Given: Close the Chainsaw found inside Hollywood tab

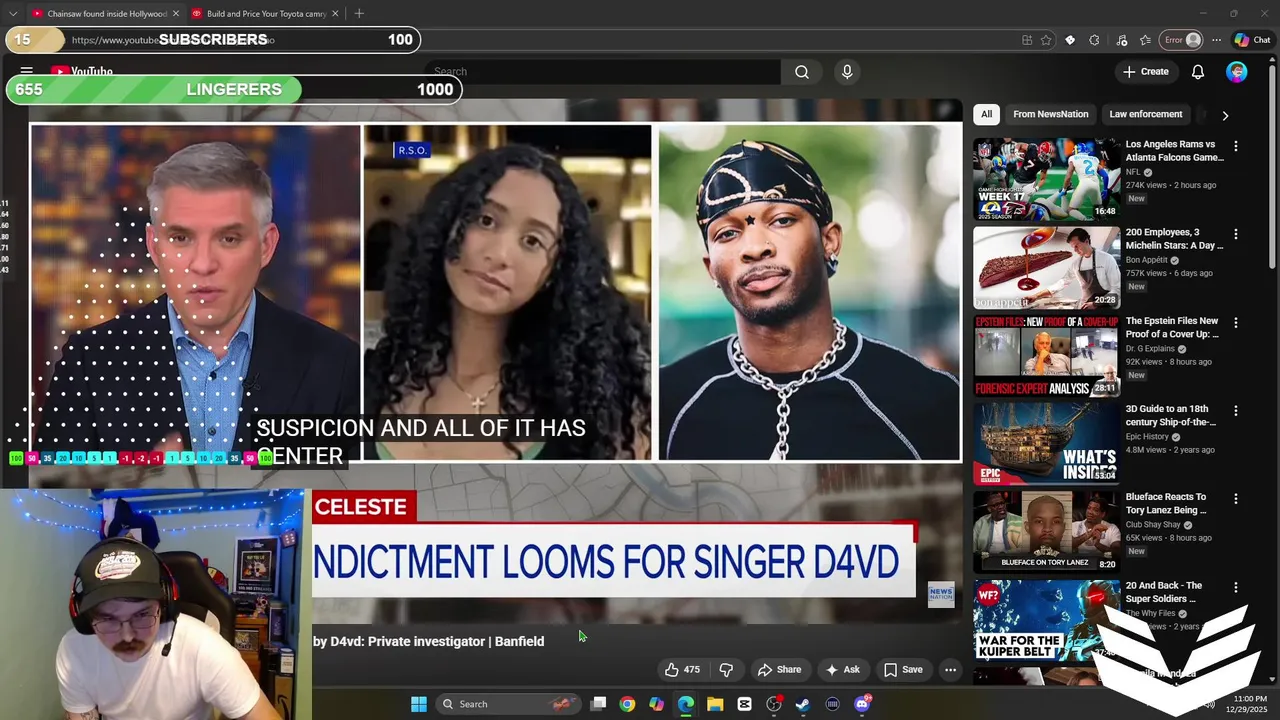Looking at the screenshot, I should click(x=176, y=14).
